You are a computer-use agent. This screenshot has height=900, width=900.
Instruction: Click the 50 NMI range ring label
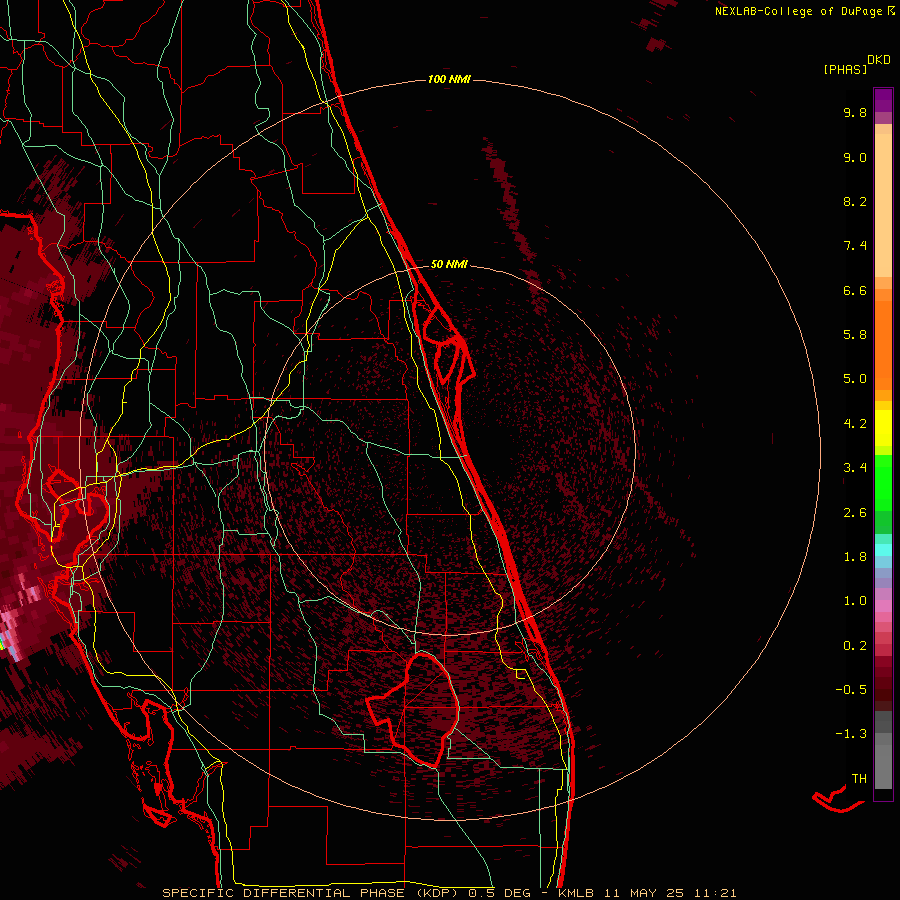449,264
